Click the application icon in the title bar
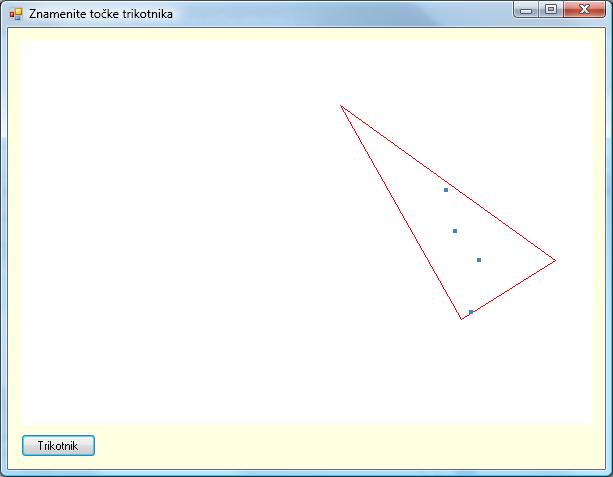Viewport: 613px width, 477px height. click(15, 13)
